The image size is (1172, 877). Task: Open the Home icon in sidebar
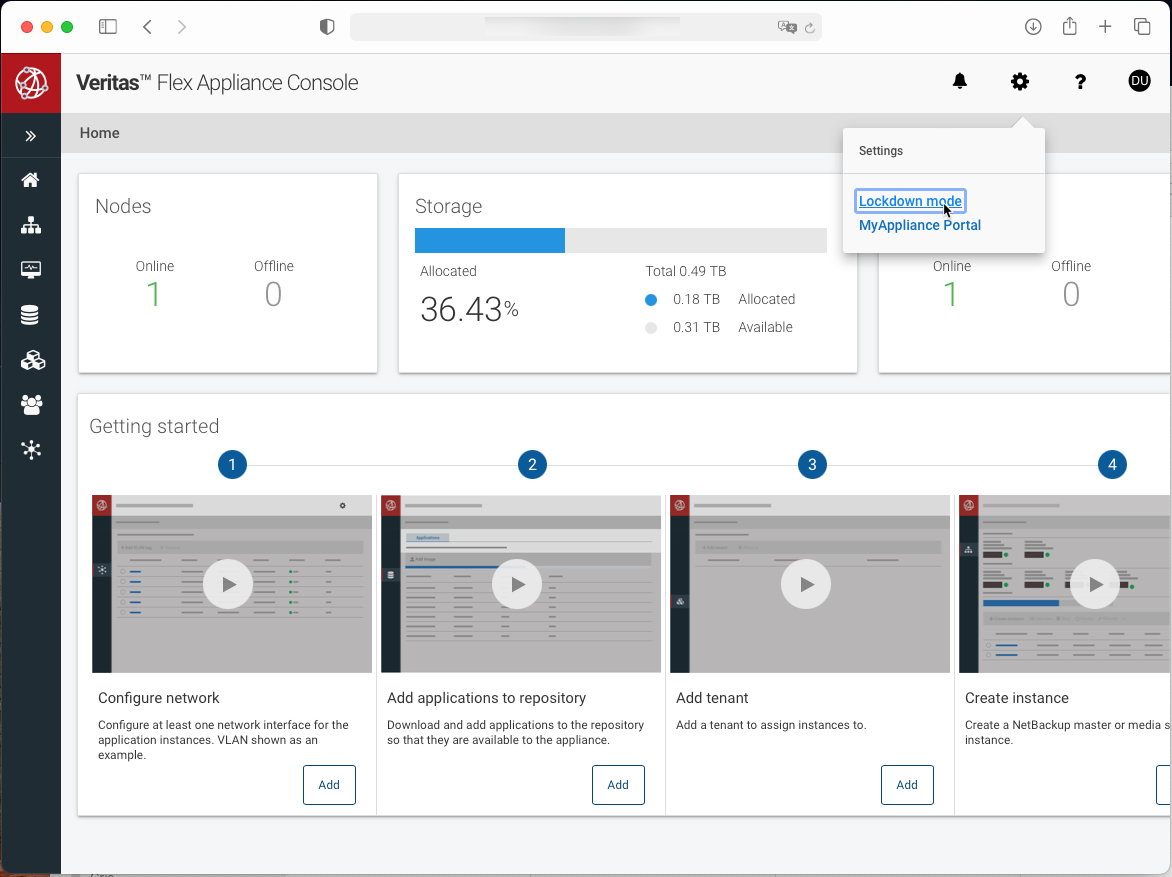point(31,180)
